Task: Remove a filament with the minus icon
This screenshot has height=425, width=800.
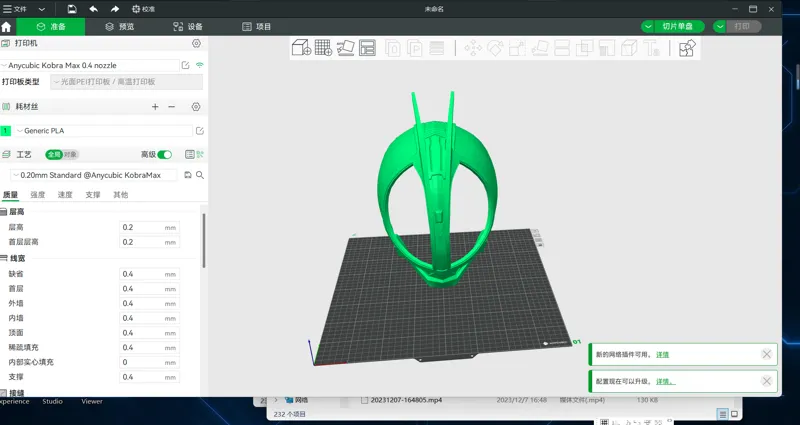Action: tap(171, 107)
